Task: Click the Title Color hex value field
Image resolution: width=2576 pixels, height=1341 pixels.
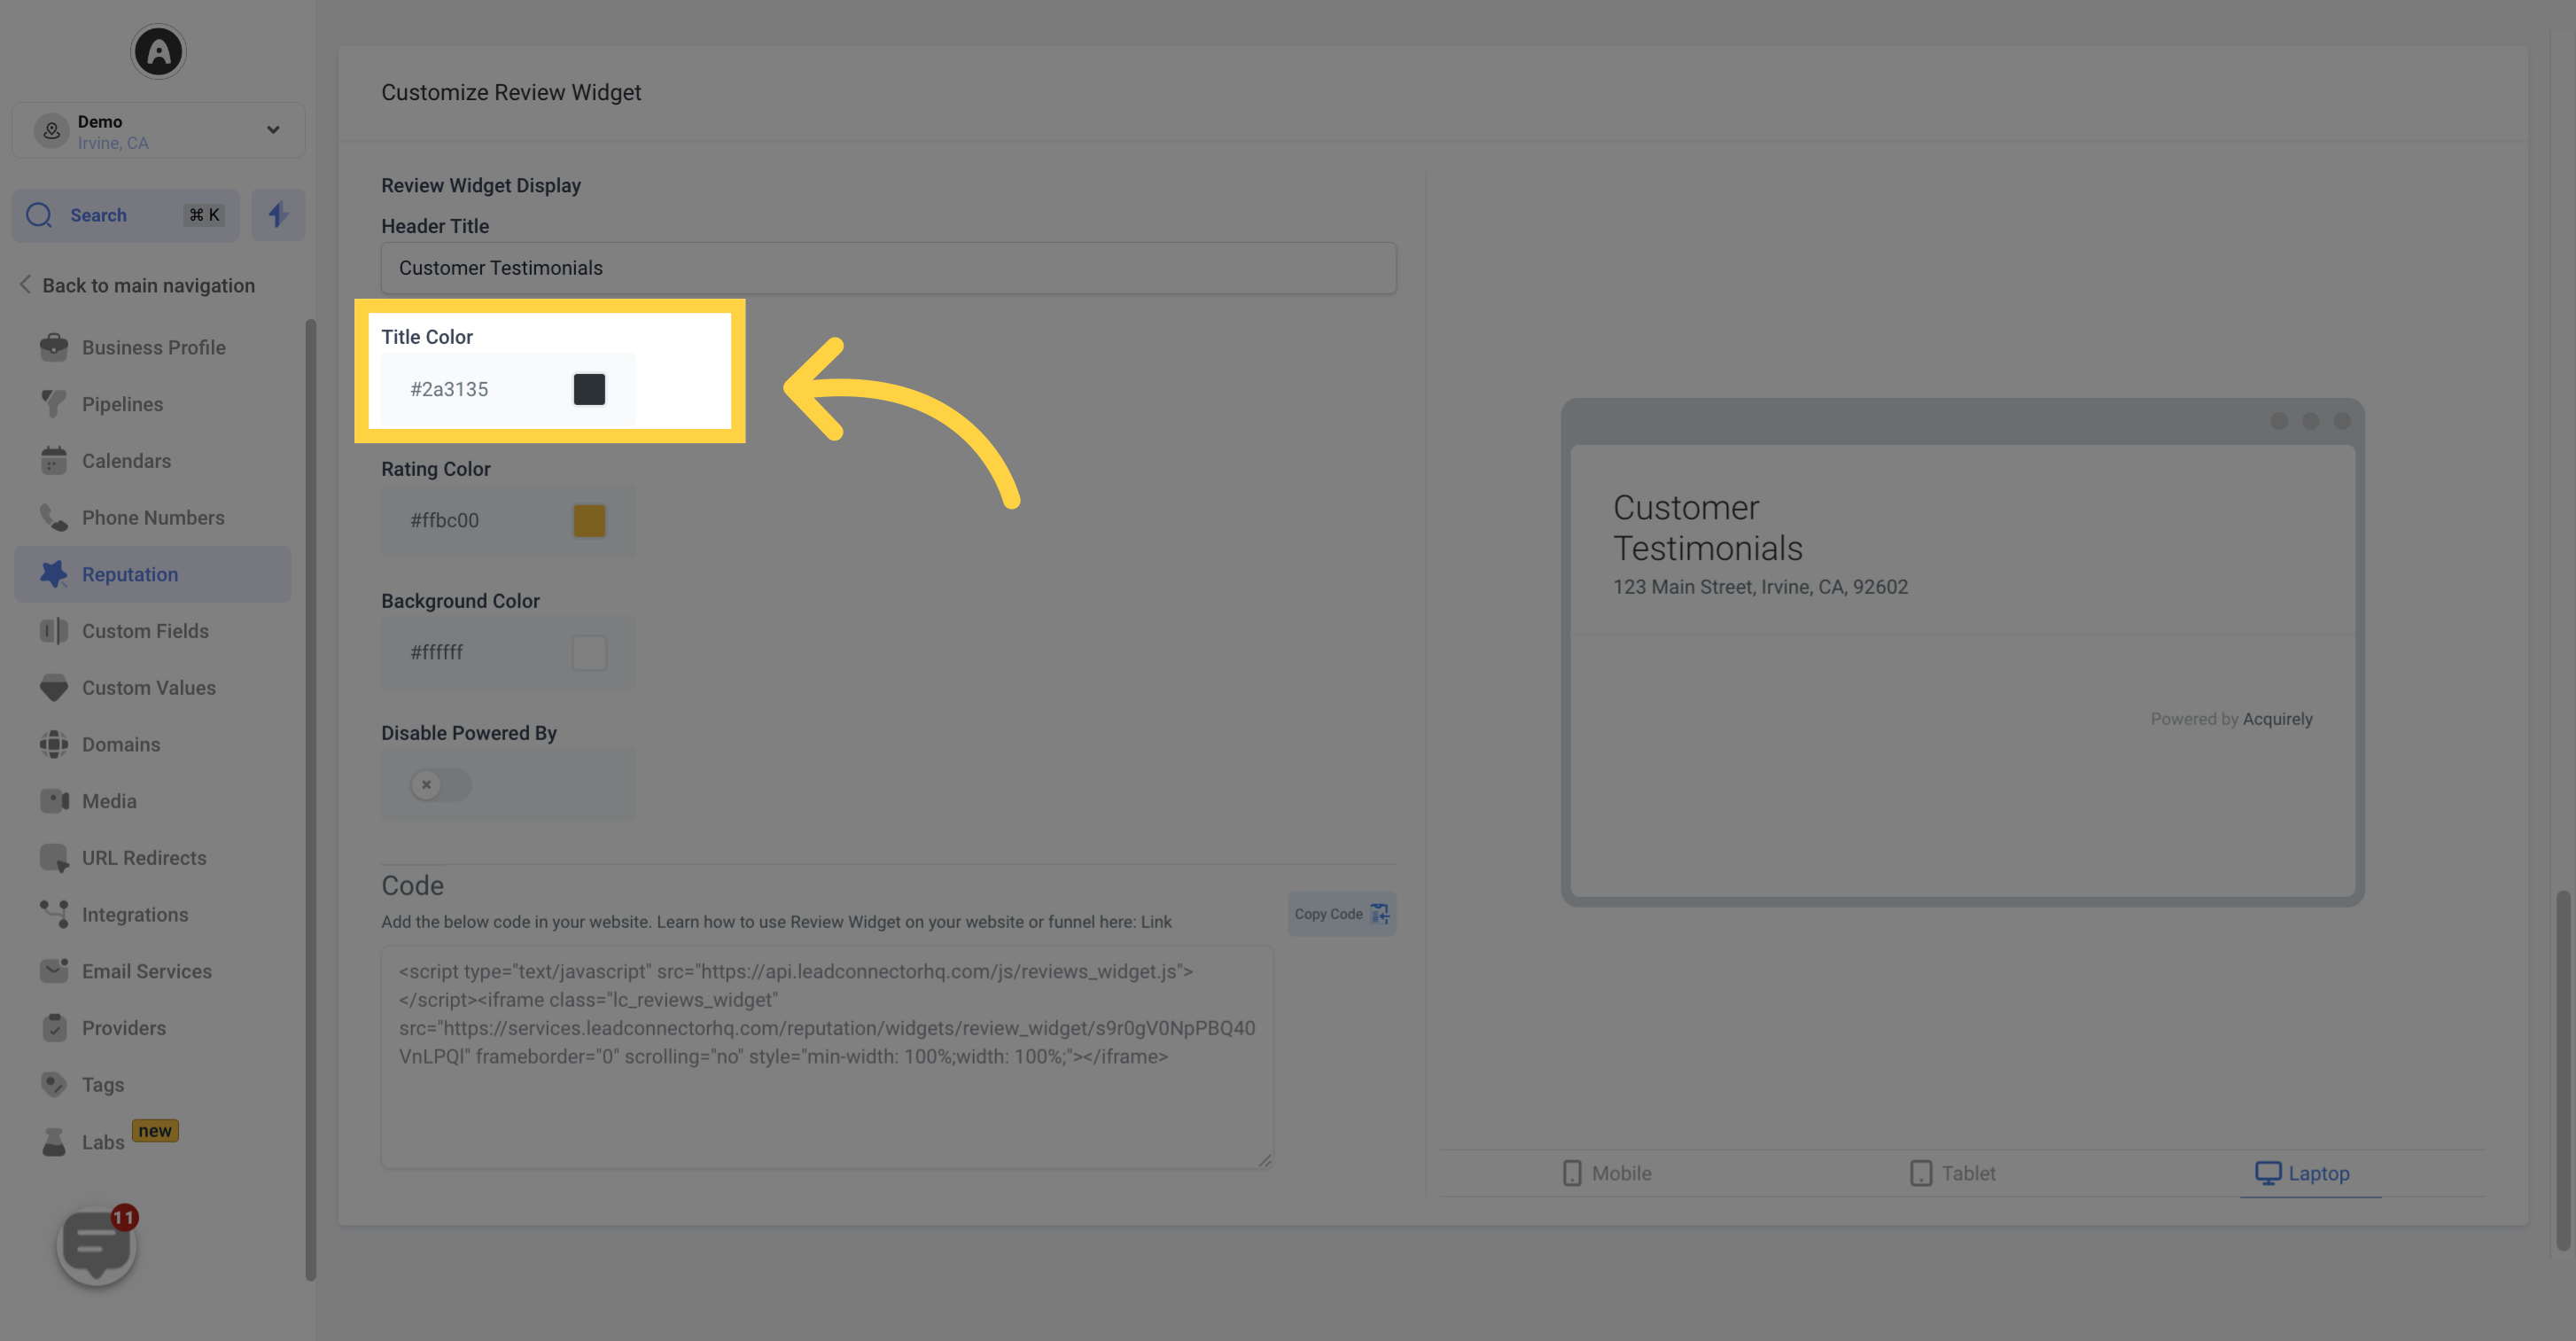Action: (449, 389)
